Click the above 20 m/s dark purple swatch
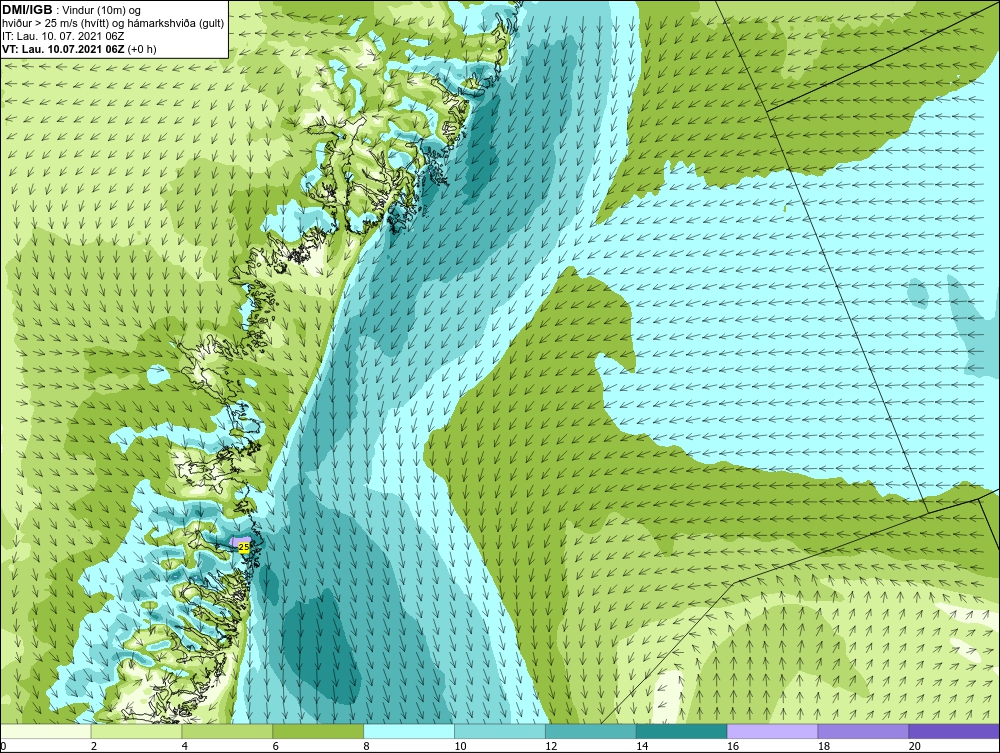This screenshot has height=753, width=1000. [954, 731]
